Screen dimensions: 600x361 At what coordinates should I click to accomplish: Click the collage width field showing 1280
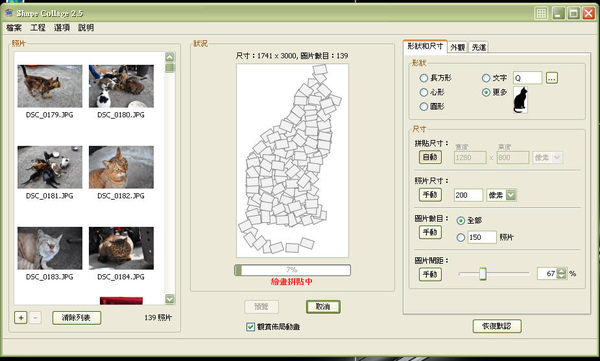[x=470, y=157]
